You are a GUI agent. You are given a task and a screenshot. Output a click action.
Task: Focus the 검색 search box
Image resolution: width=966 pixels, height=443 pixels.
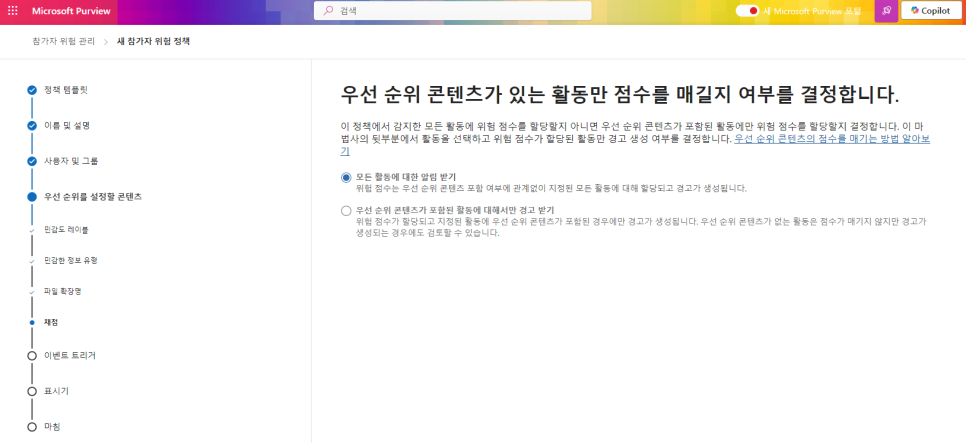tap(452, 10)
